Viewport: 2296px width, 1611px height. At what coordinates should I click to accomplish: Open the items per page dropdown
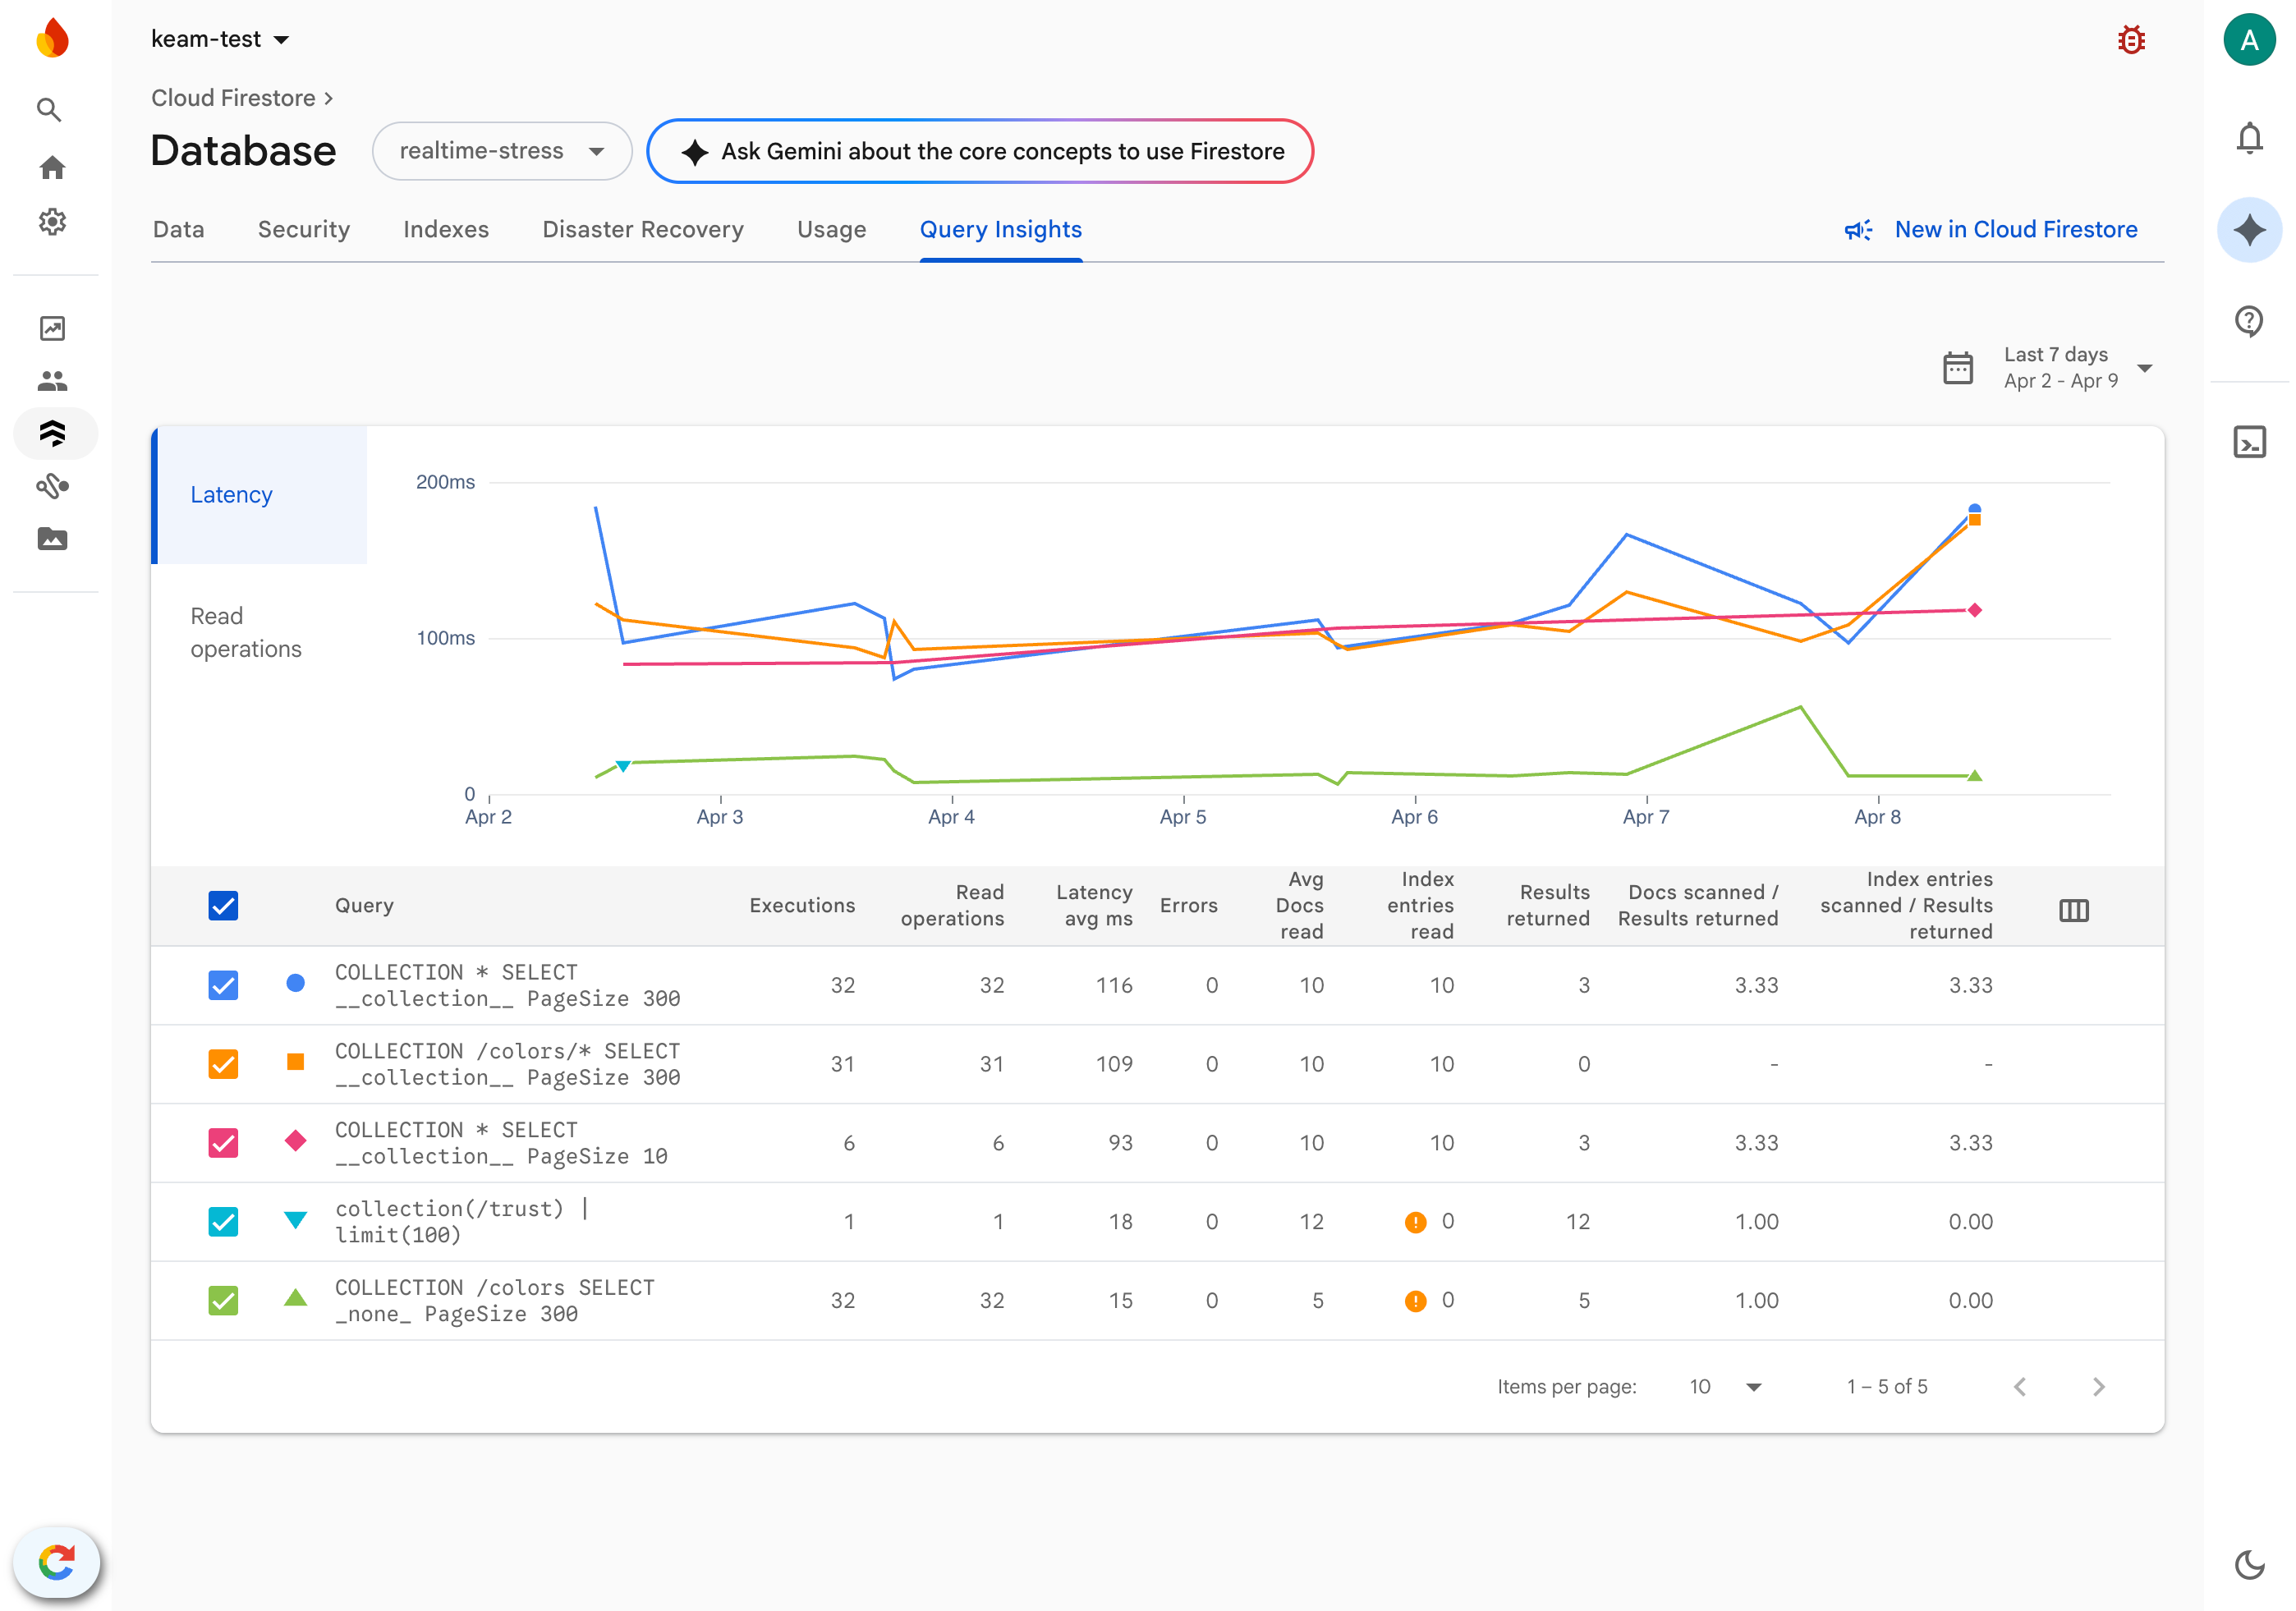point(1726,1386)
